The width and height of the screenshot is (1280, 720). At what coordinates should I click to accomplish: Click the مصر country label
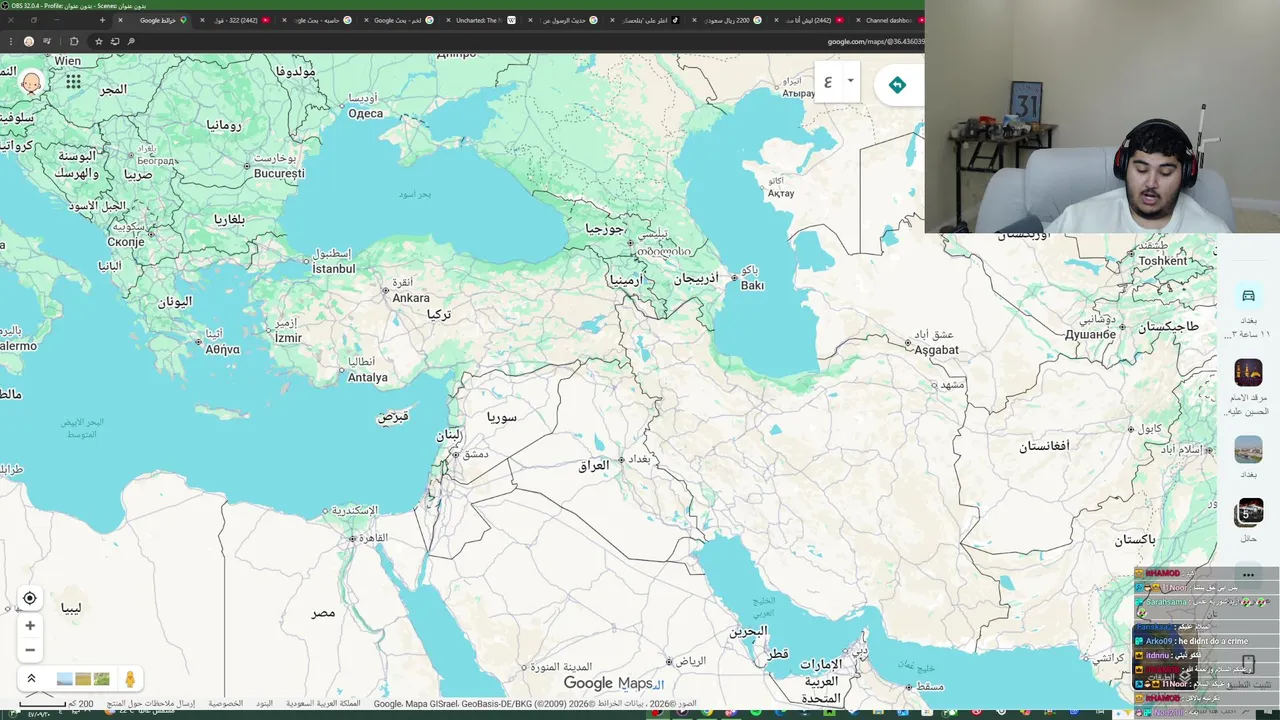click(323, 612)
